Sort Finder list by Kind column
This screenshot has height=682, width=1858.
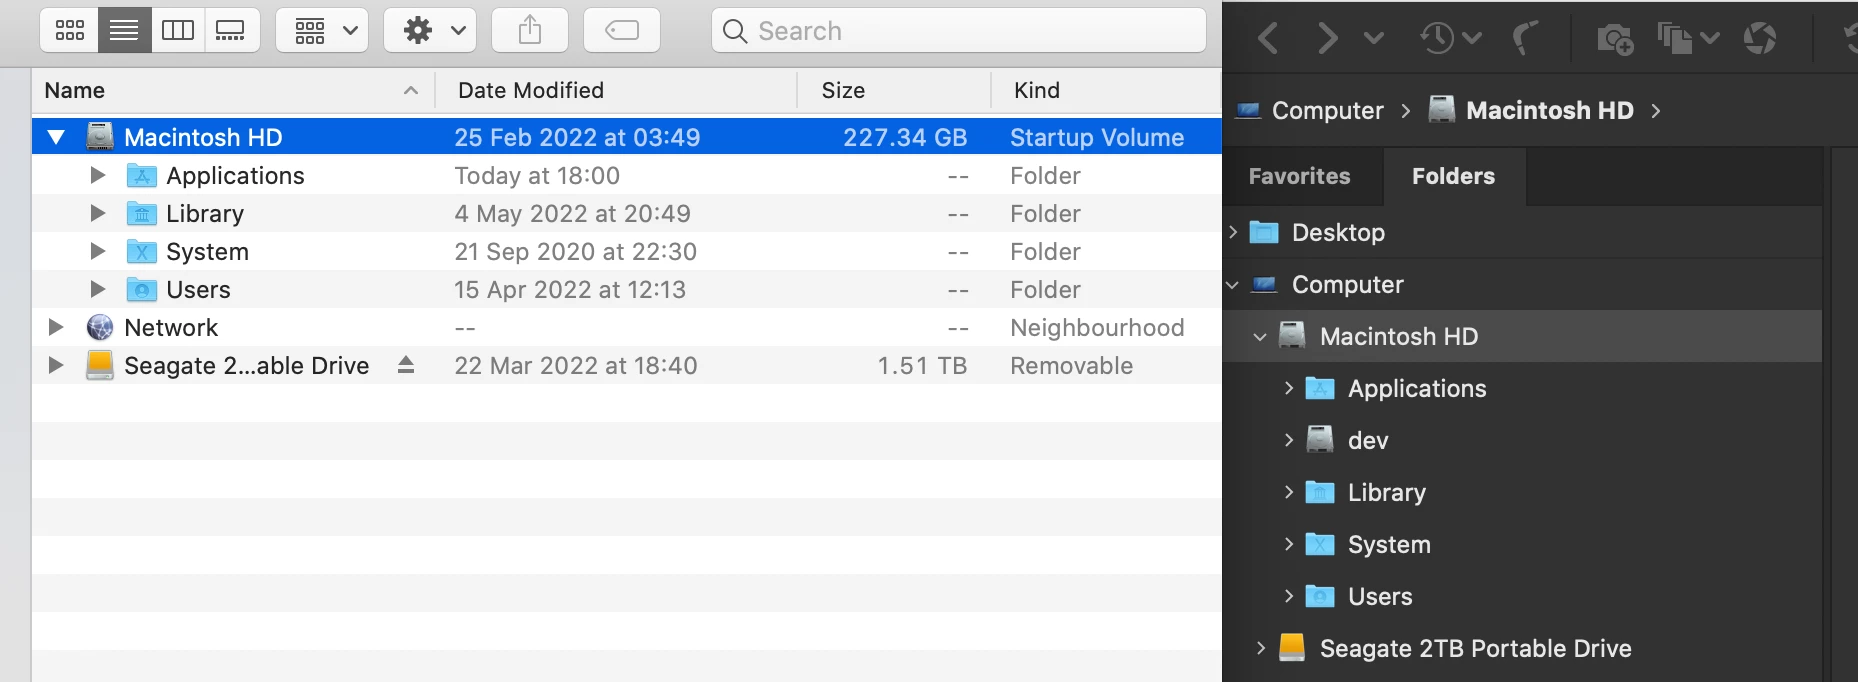[1106, 90]
